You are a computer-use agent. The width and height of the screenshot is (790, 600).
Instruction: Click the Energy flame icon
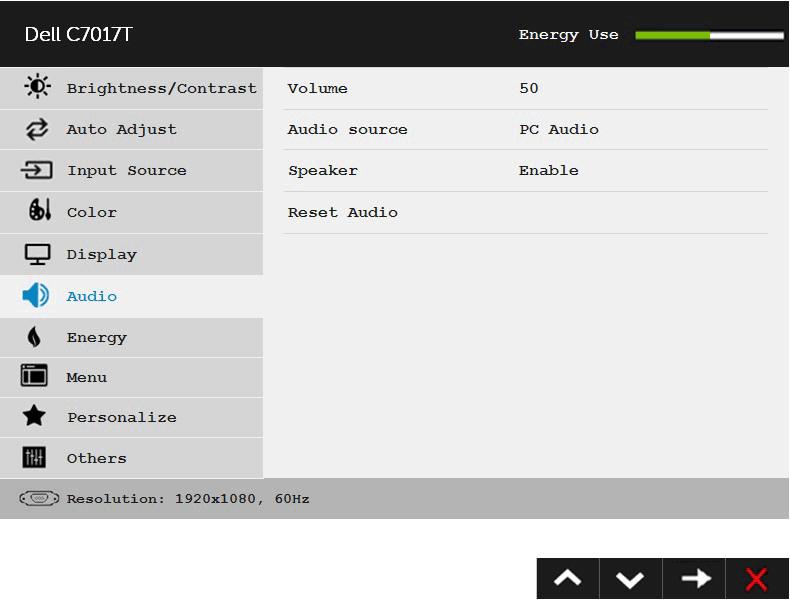(34, 337)
